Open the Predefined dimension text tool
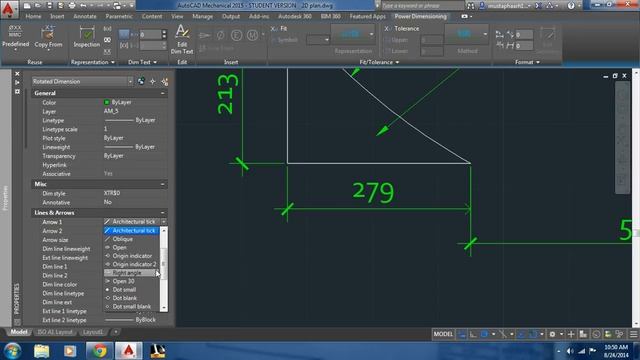Image resolution: width=640 pixels, height=360 pixels. [16, 37]
